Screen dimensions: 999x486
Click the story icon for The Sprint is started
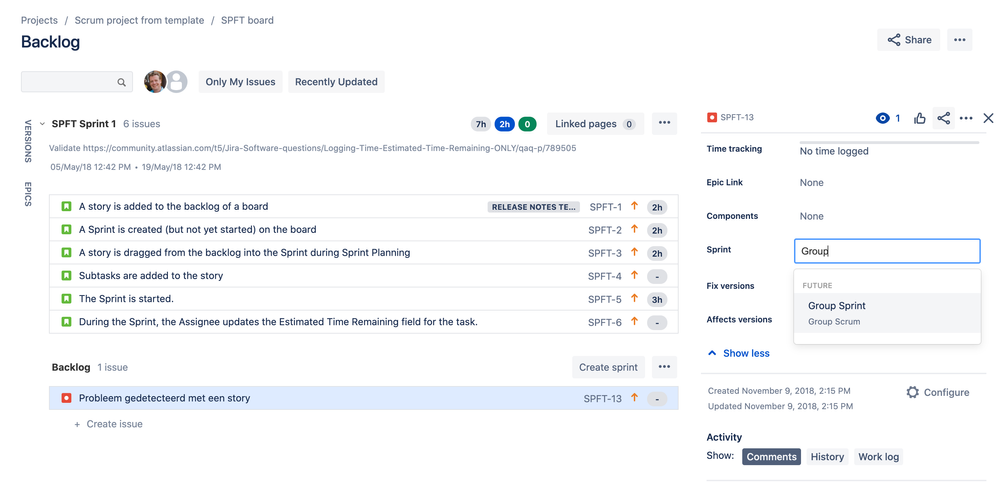pyautogui.click(x=66, y=299)
